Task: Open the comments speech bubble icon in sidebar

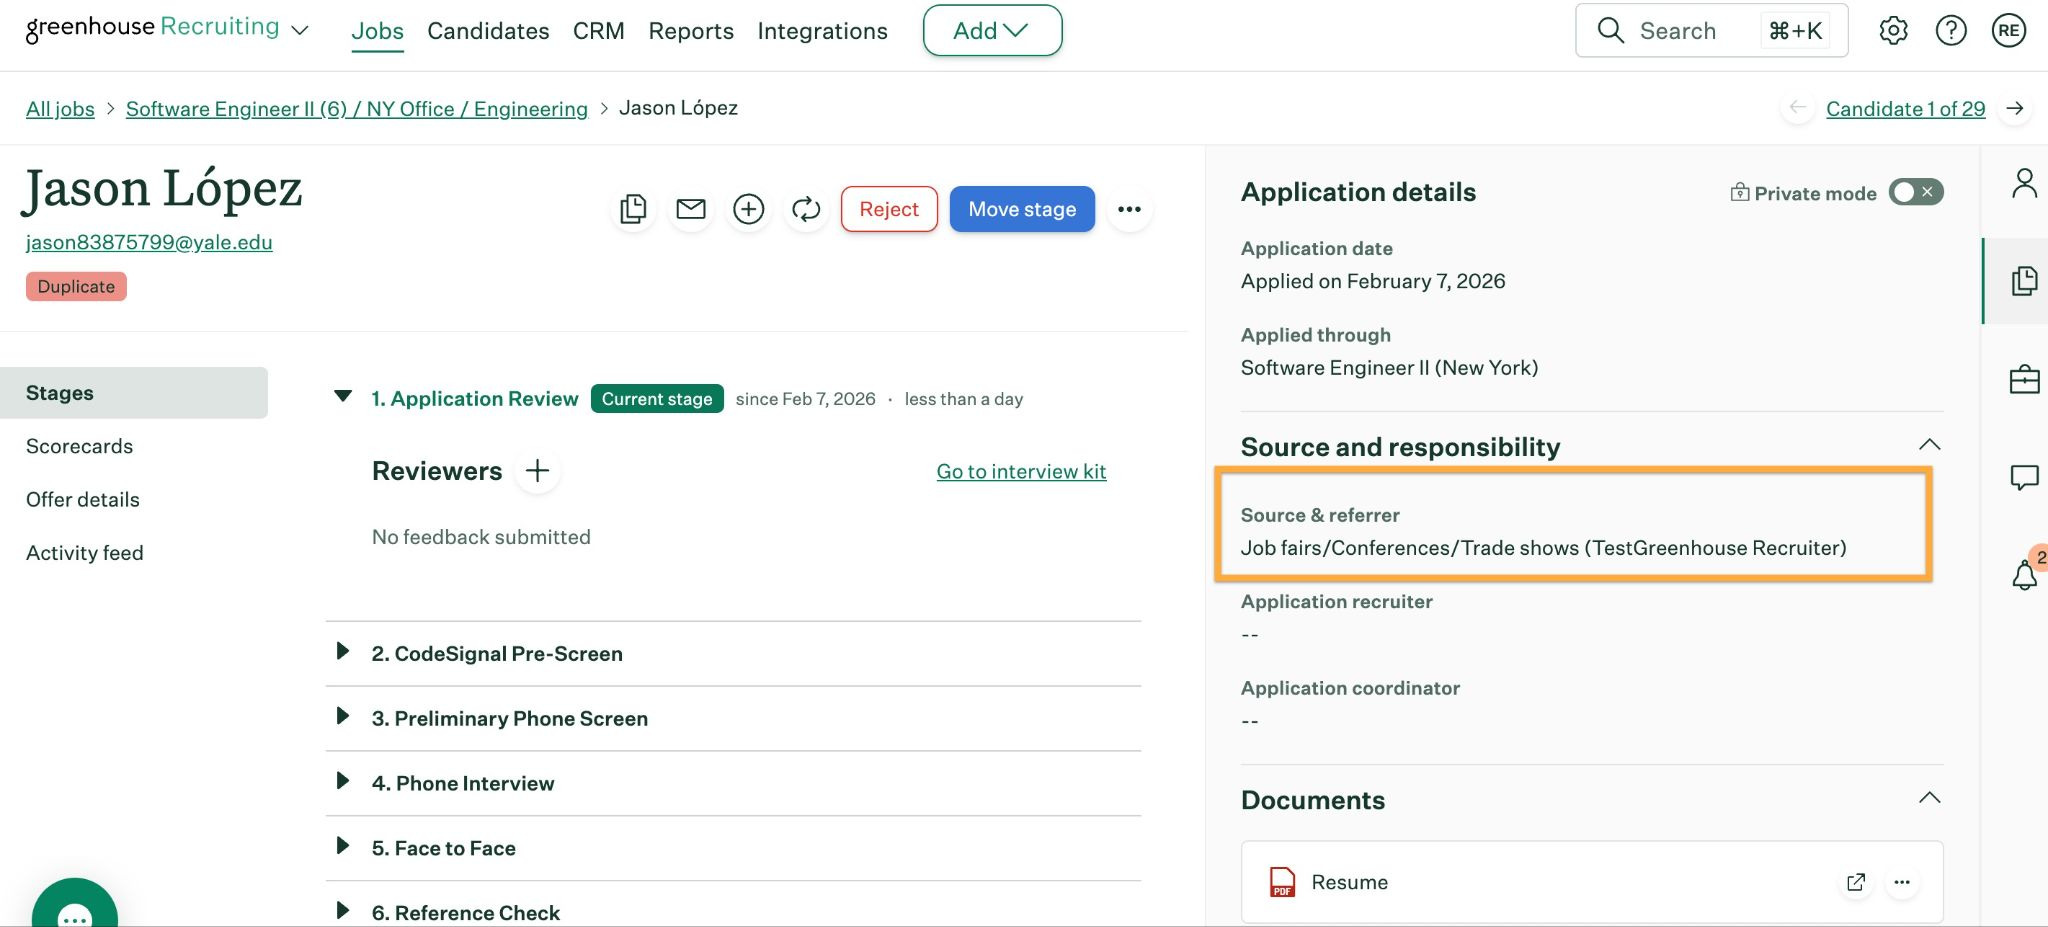Action: click(2024, 477)
